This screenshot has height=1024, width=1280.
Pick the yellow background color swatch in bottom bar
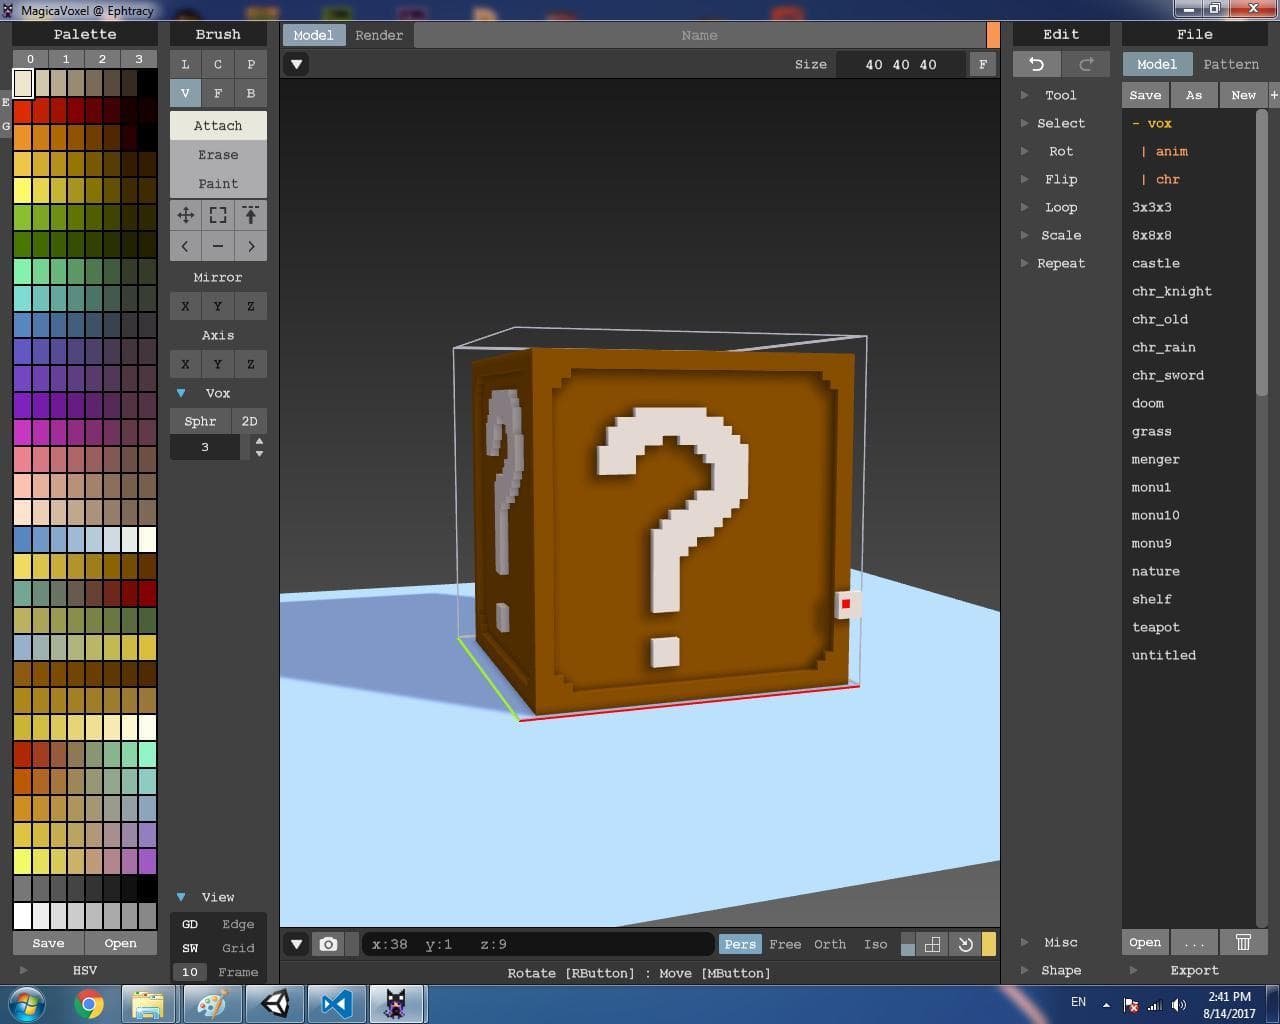[x=989, y=944]
